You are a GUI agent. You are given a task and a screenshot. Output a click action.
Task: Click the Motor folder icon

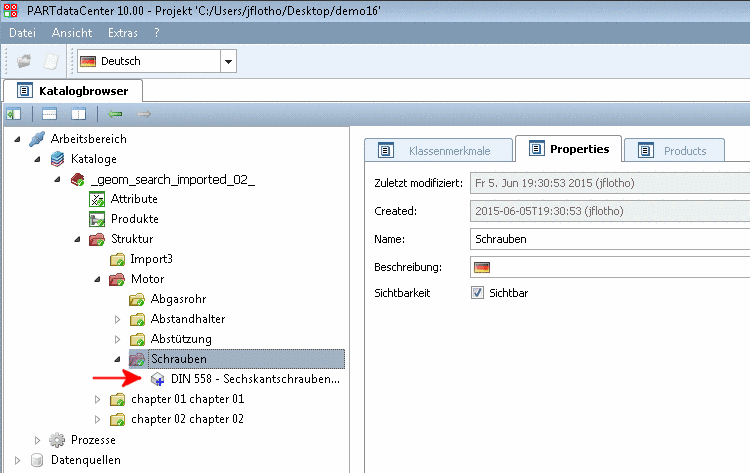pos(117,279)
